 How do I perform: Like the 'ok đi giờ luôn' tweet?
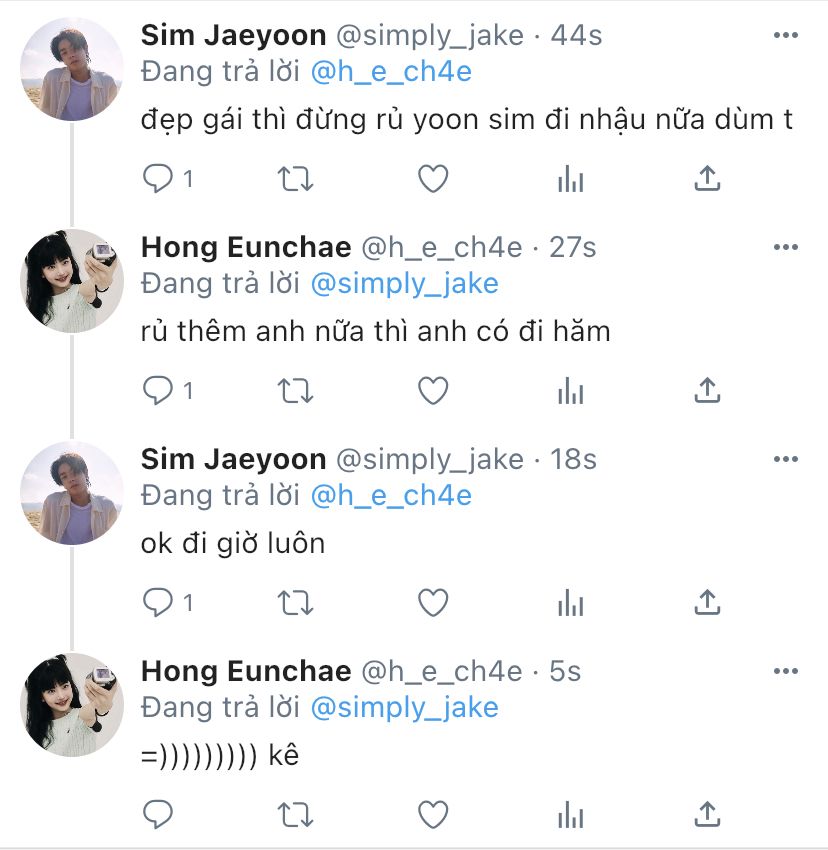click(x=432, y=603)
